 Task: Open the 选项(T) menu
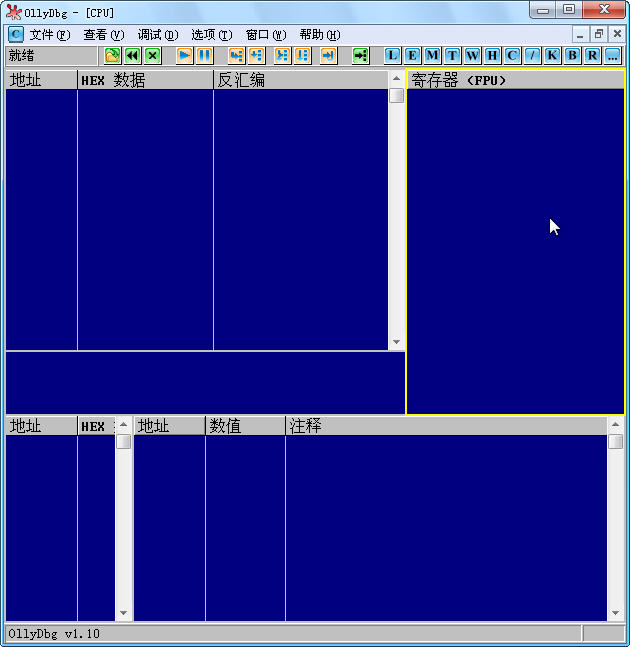(x=212, y=35)
